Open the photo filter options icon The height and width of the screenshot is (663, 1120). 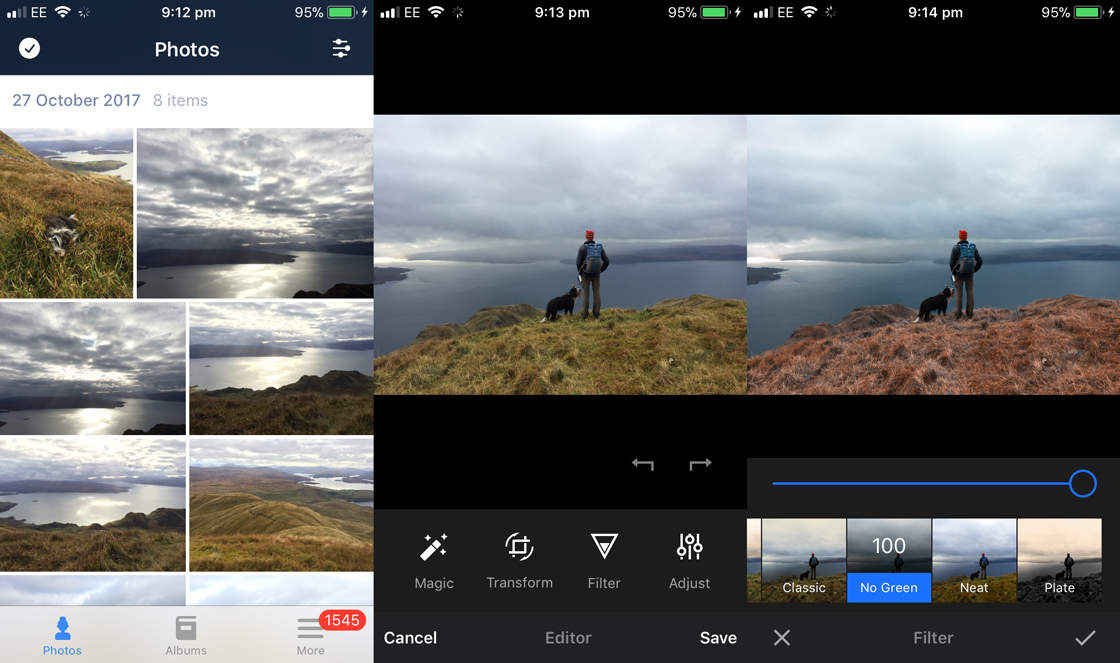click(341, 48)
